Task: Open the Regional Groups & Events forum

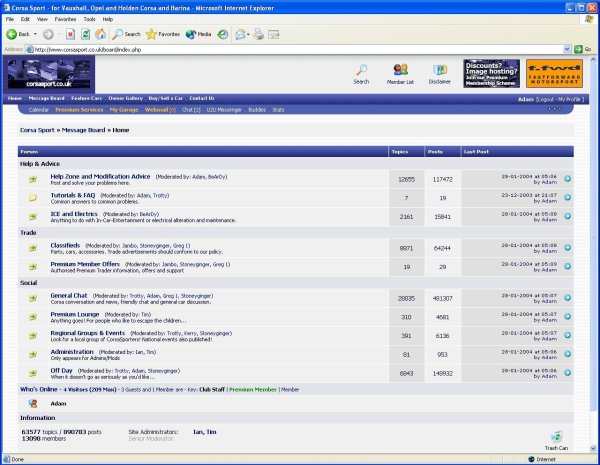Action: click(88, 333)
